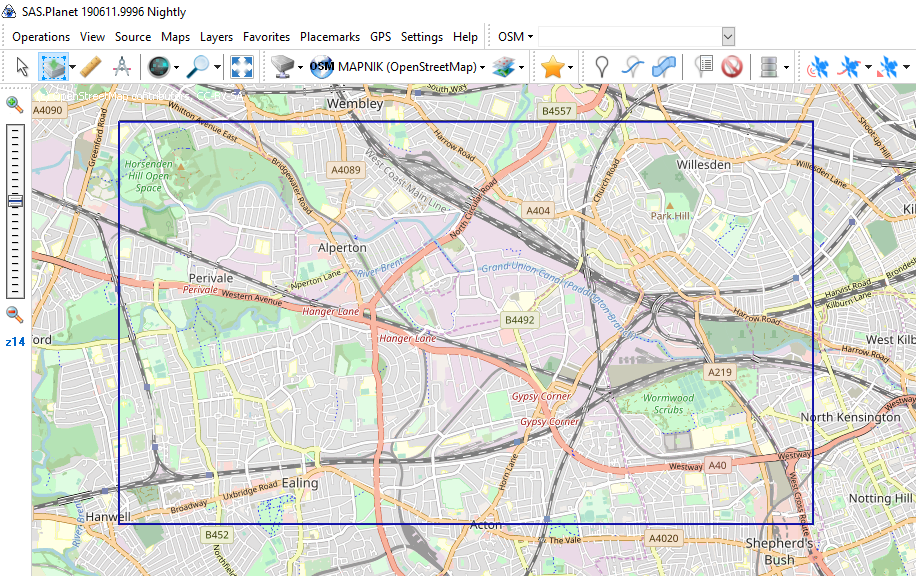This screenshot has height=576, width=916.
Task: Click the yellow star favorites icon
Action: coord(552,67)
